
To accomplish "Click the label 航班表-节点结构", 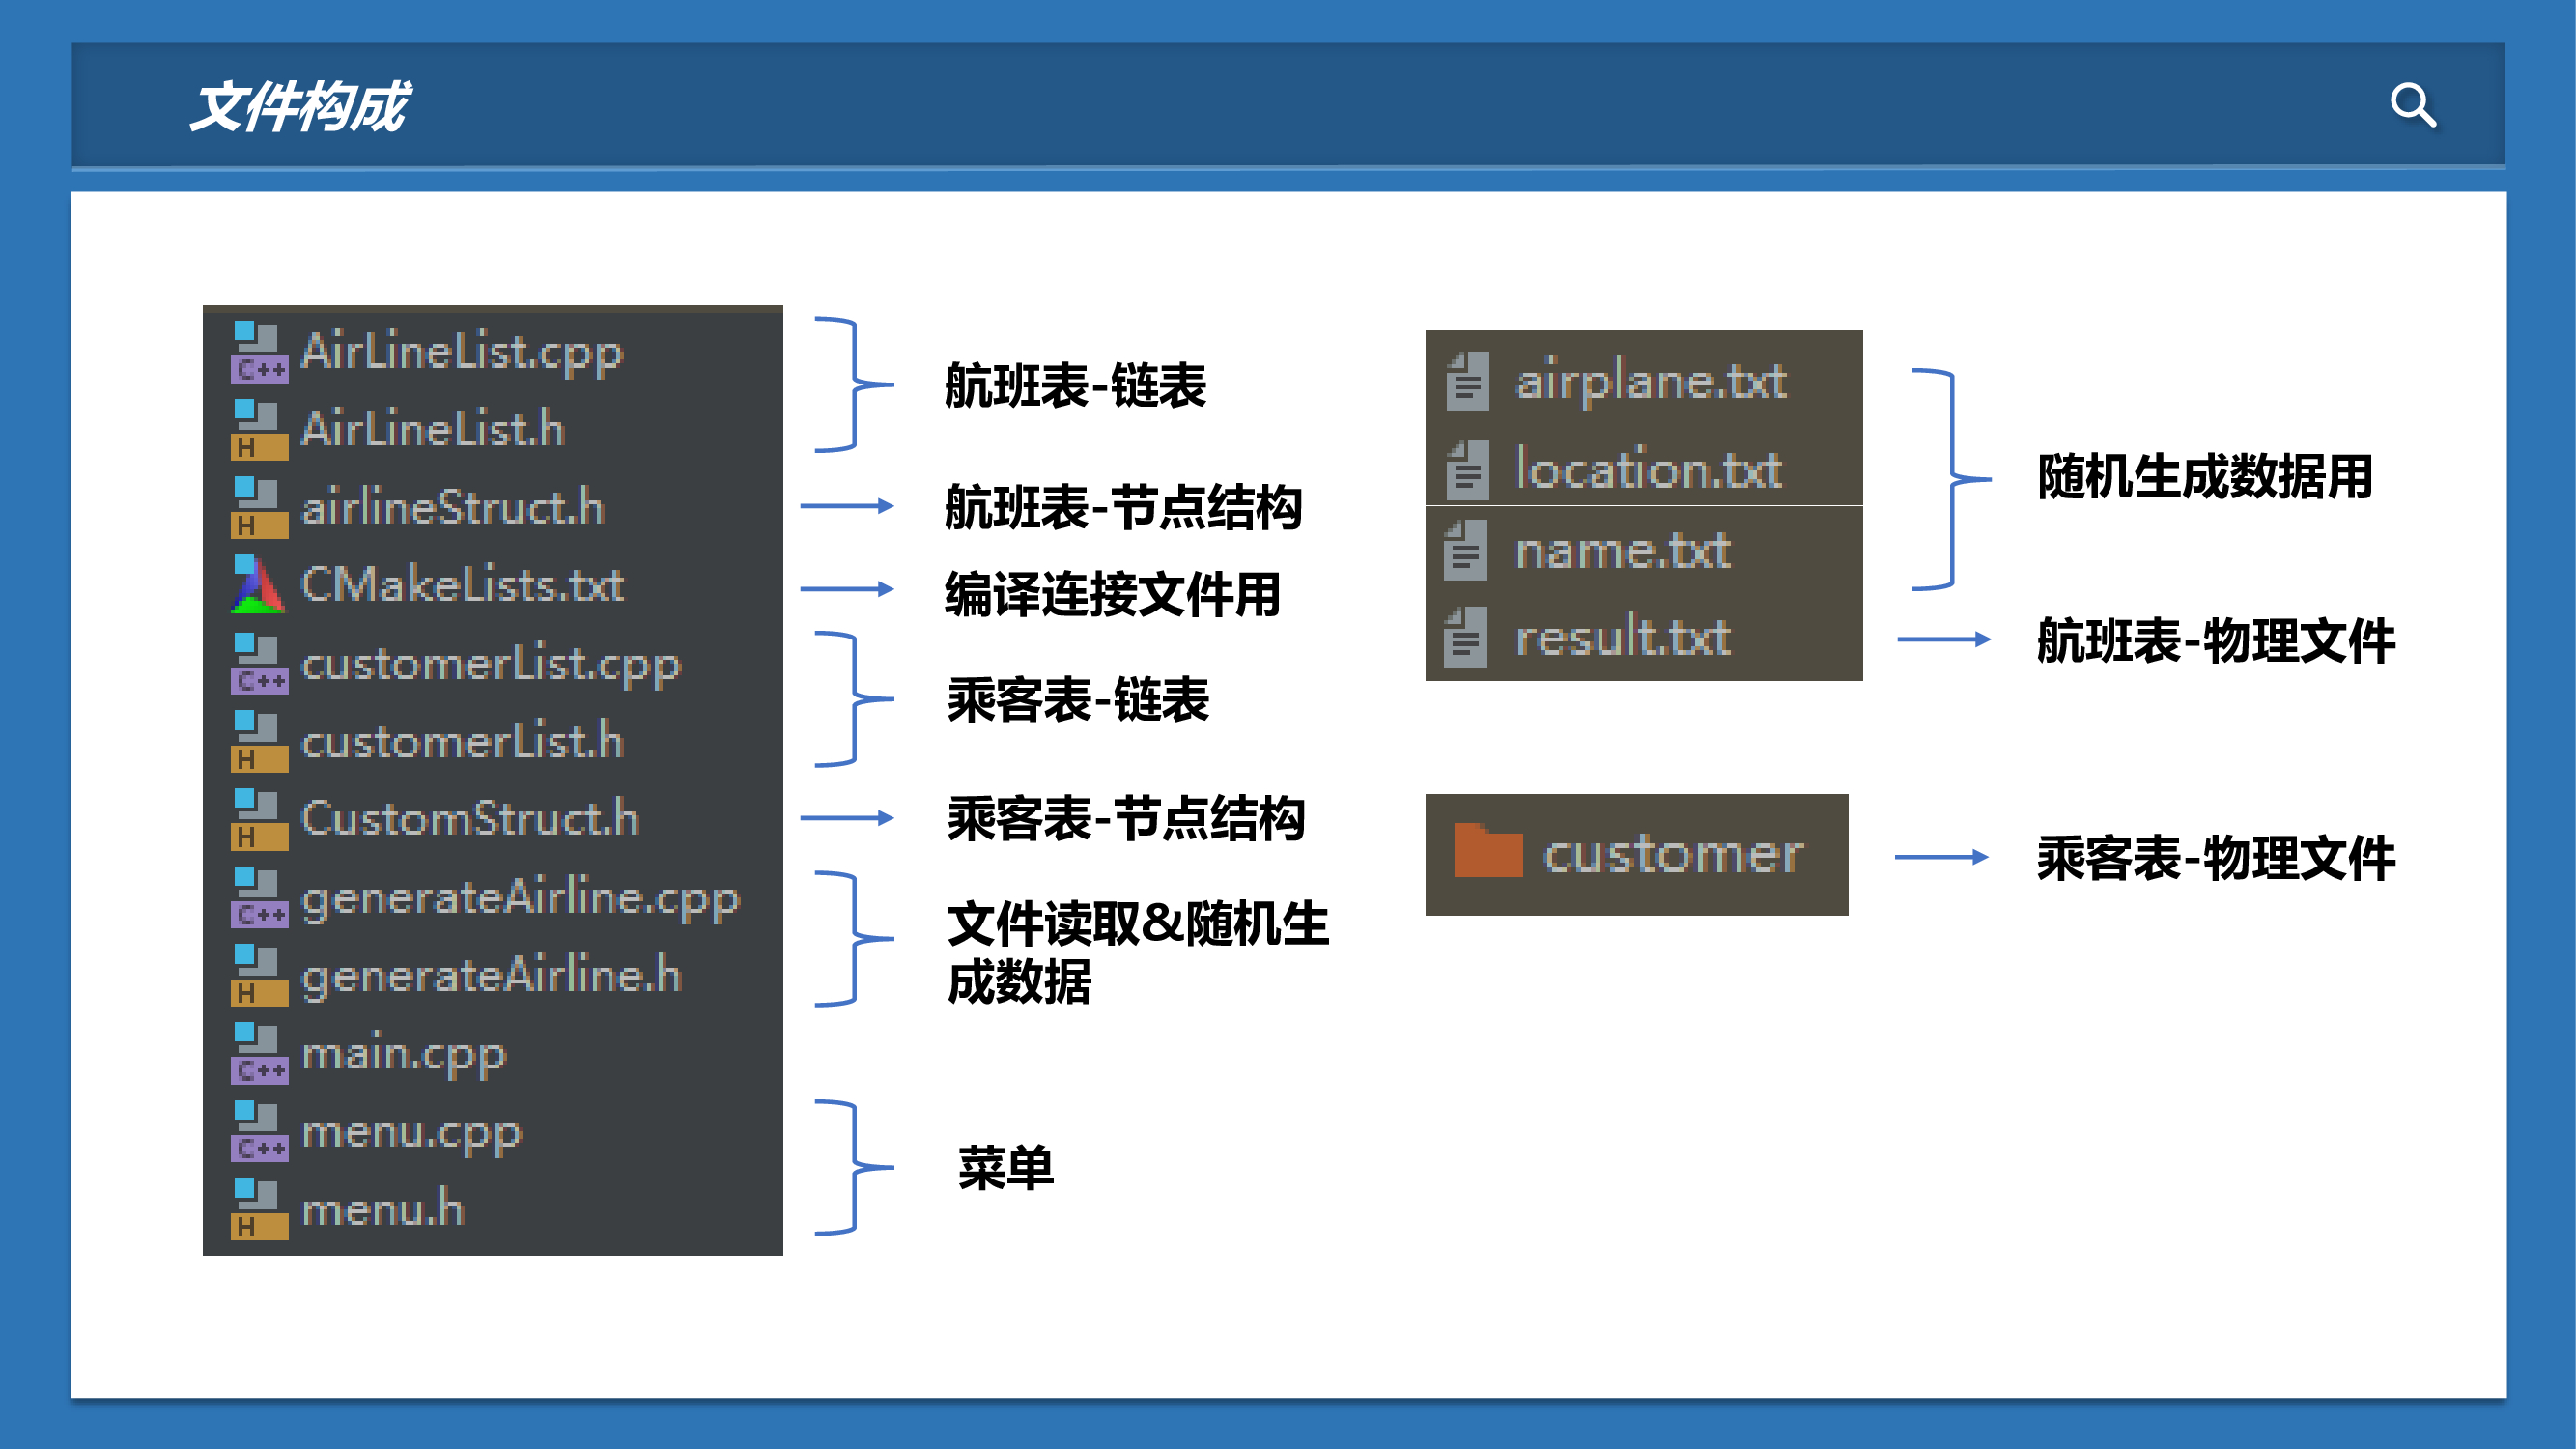I will [x=1123, y=507].
